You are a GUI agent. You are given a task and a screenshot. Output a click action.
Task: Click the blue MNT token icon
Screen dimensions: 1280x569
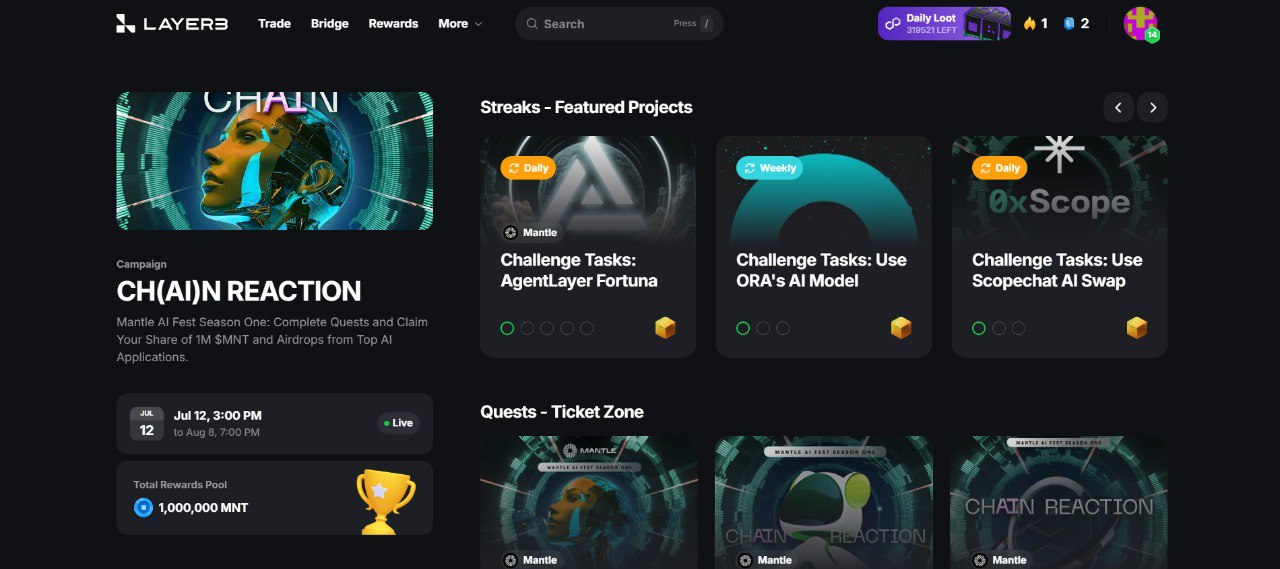click(x=143, y=508)
